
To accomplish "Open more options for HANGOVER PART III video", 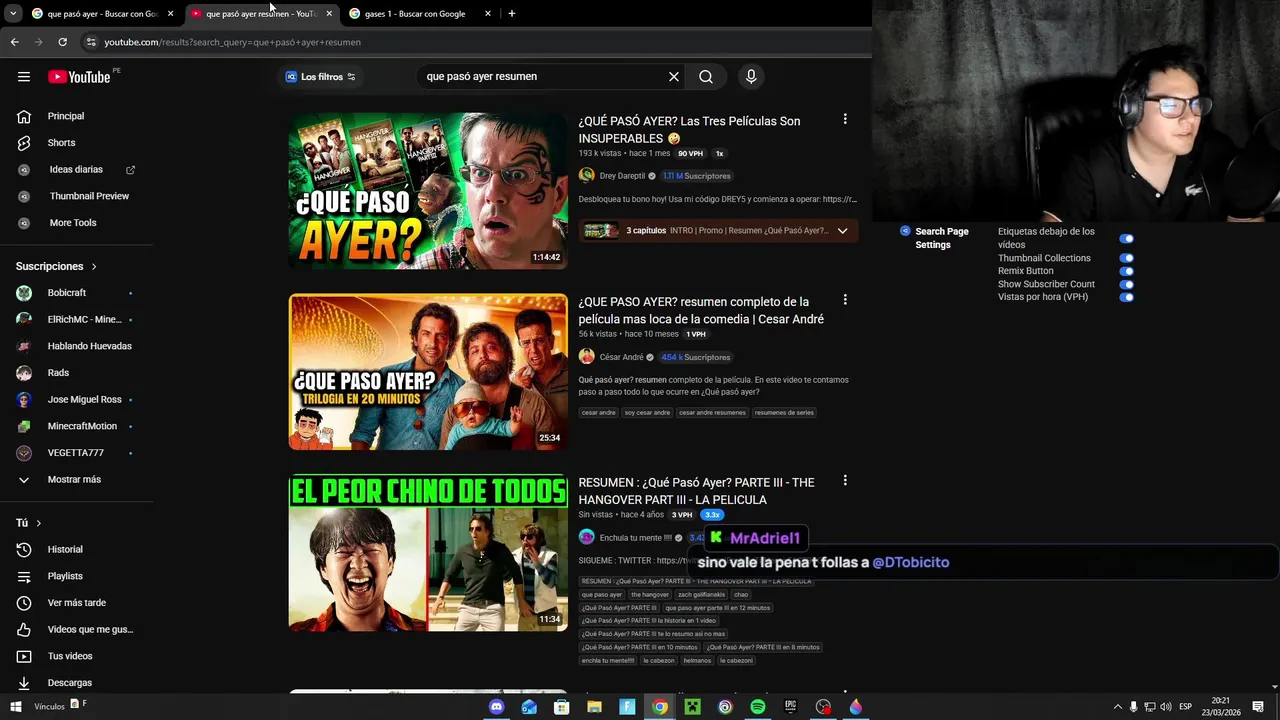I will tap(845, 481).
